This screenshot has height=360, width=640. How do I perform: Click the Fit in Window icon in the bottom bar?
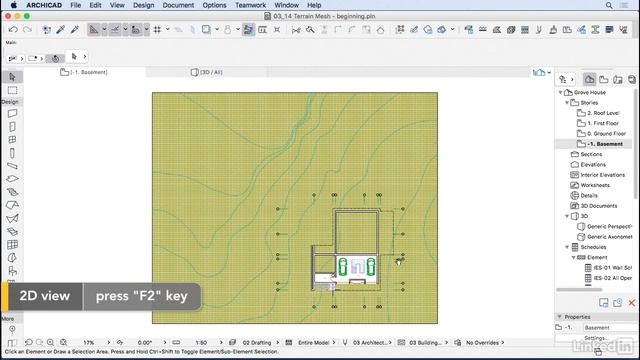[x=63, y=342]
